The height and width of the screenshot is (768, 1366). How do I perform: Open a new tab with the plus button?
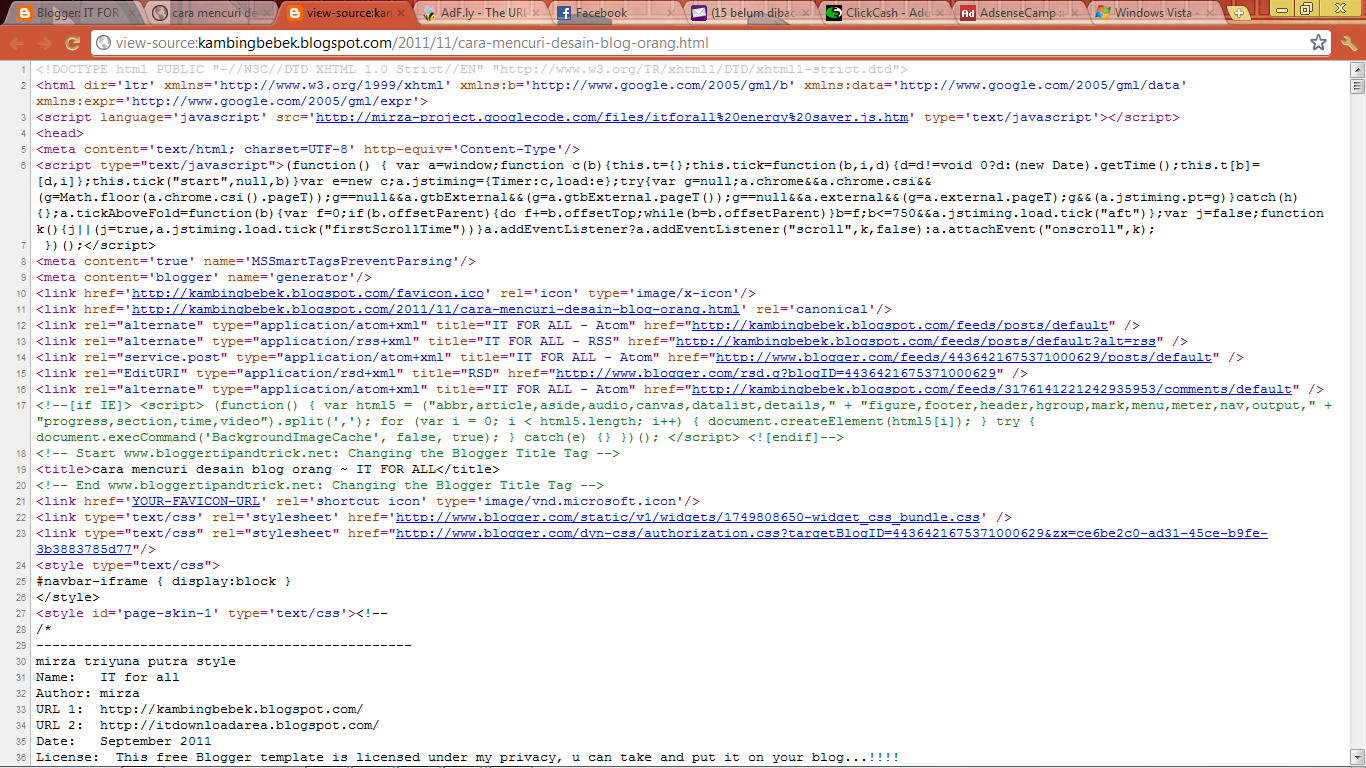pyautogui.click(x=1239, y=13)
